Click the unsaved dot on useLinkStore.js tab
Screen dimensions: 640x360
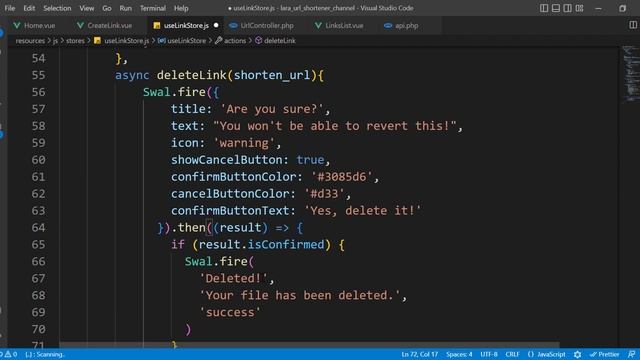tap(216, 25)
